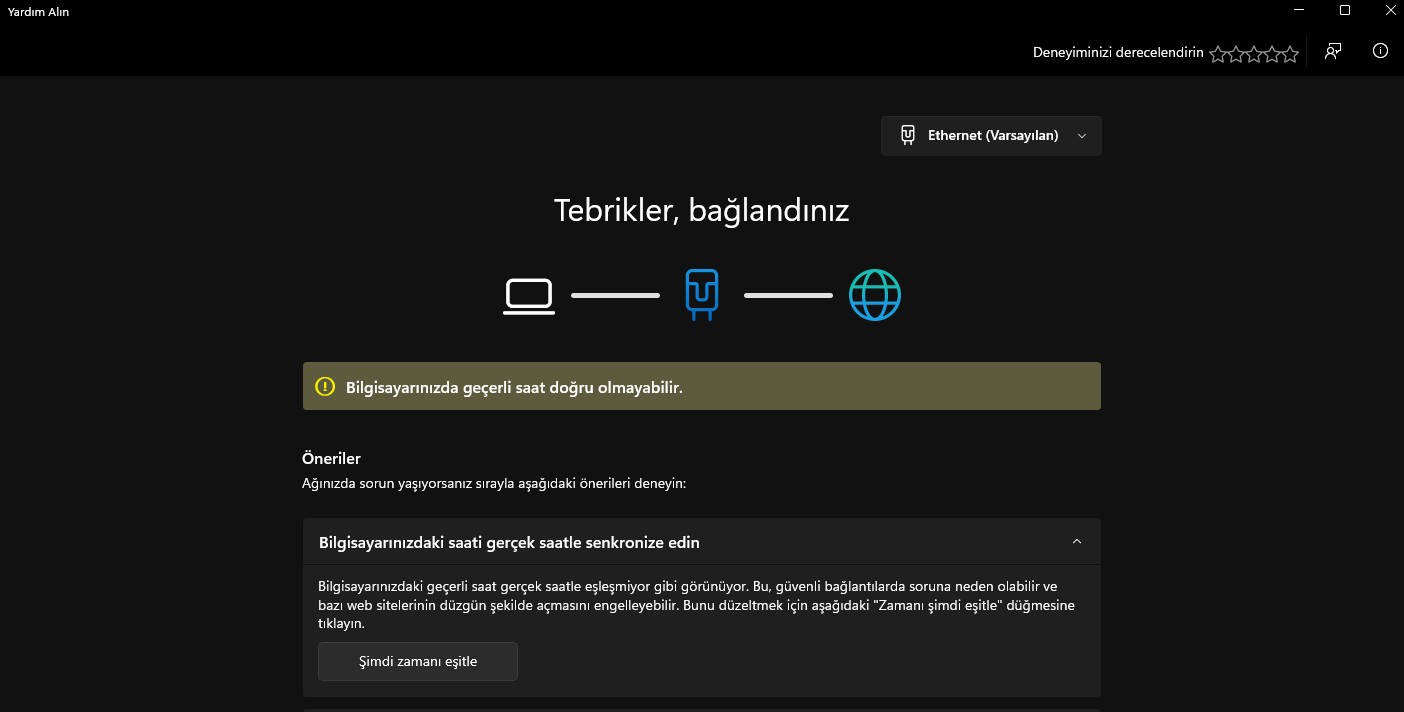Open the Ethernet (Varsayılan) network dropdown
The width and height of the screenshot is (1404, 712).
point(991,135)
